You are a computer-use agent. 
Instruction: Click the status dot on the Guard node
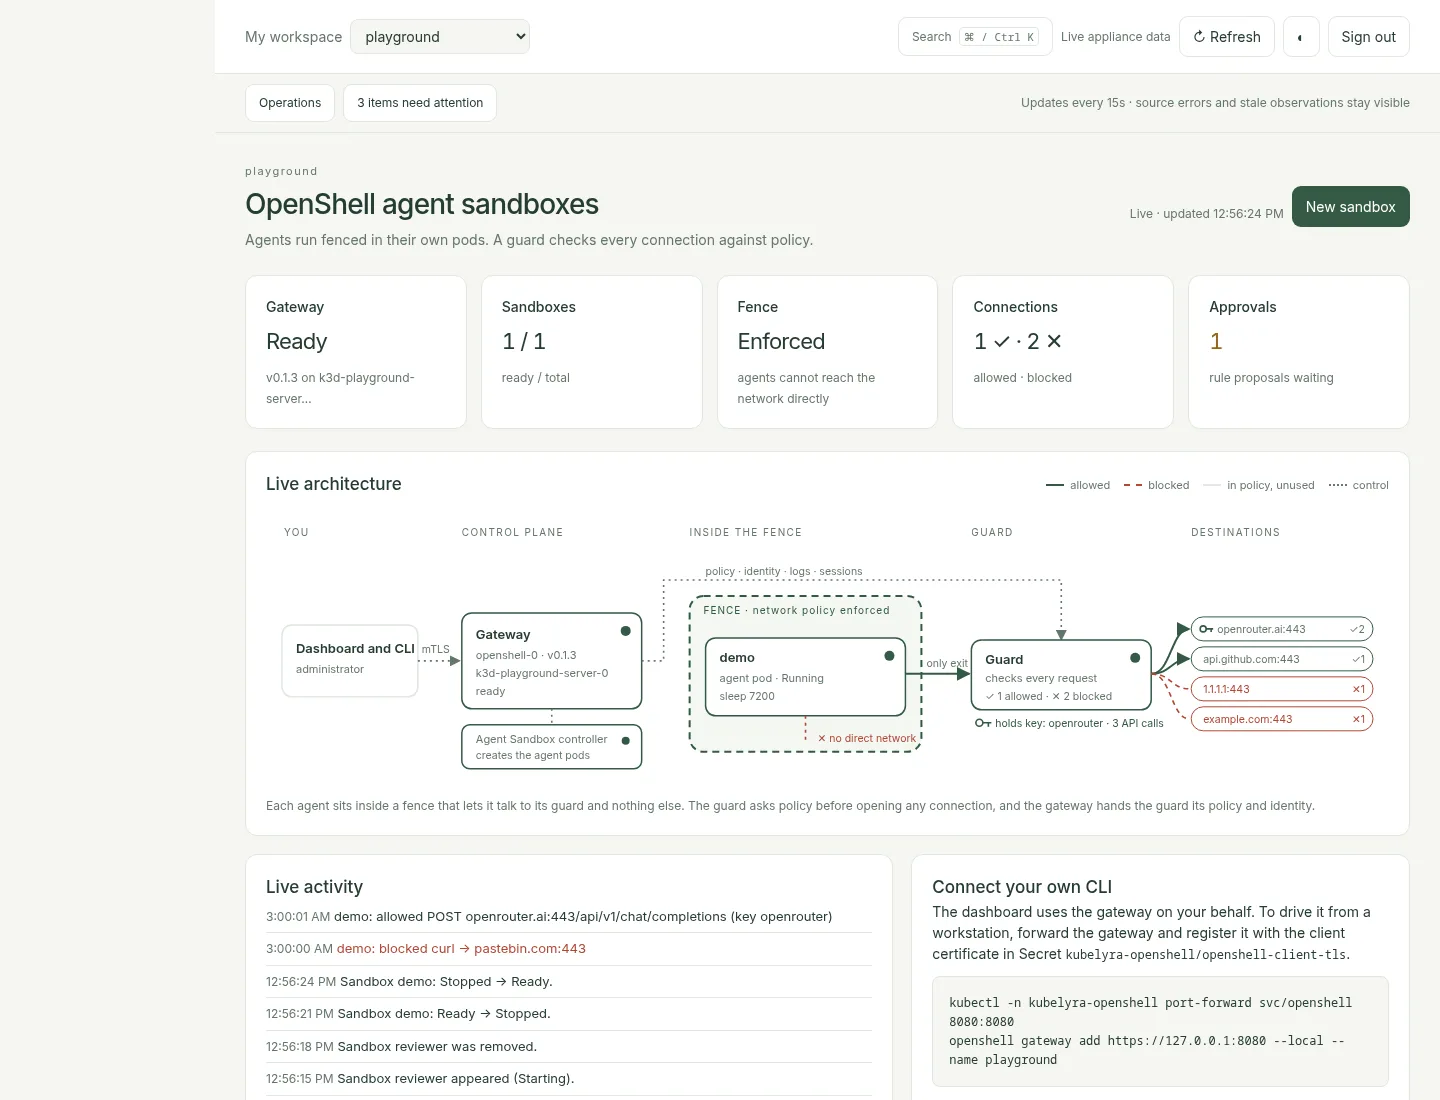tap(1135, 658)
